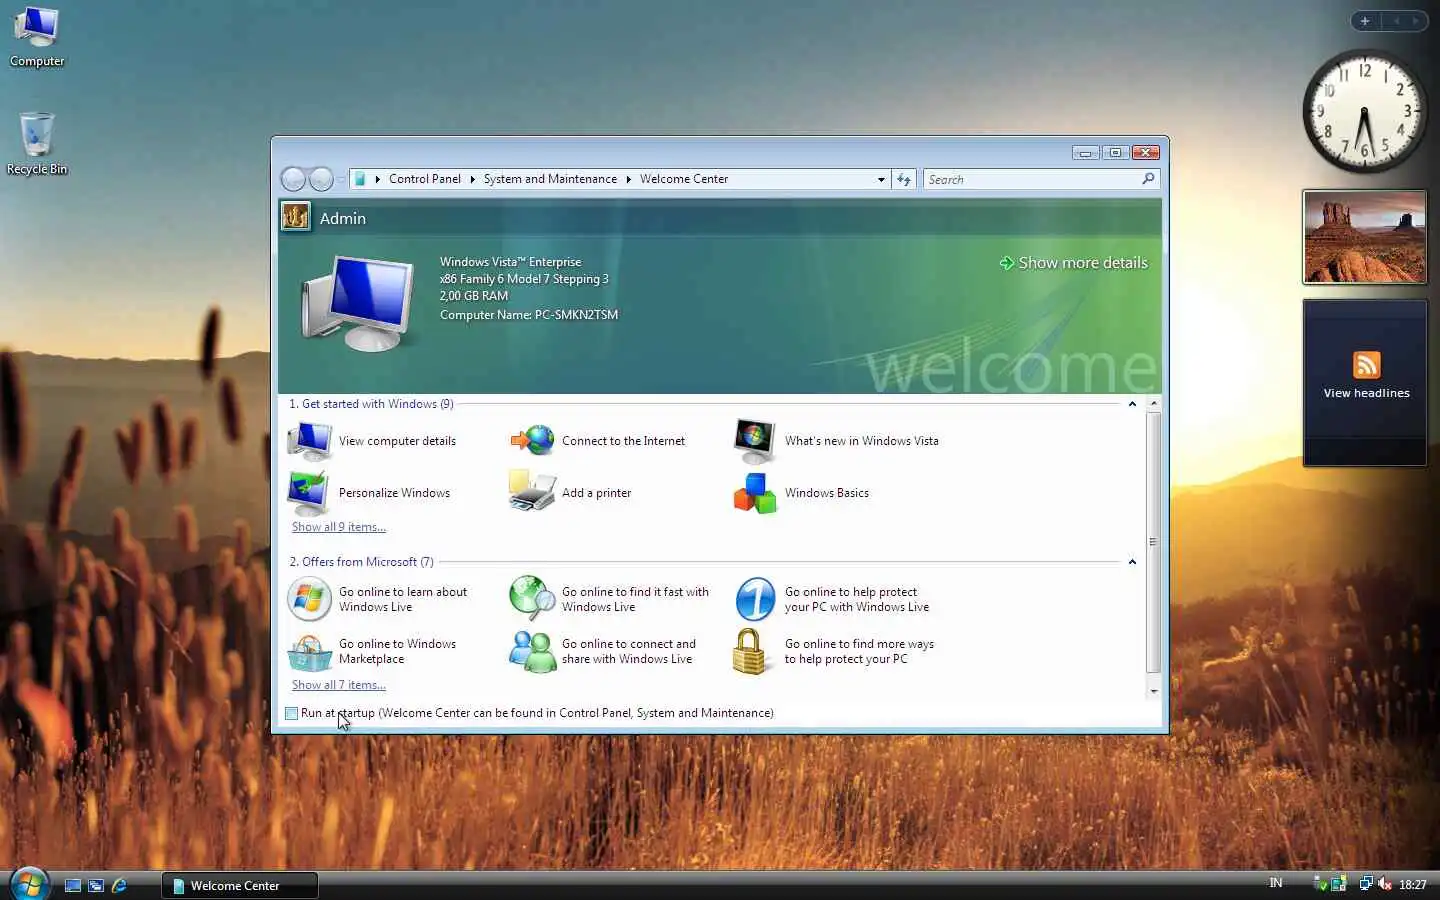Click Show Desktop in Quick Launch
The width and height of the screenshot is (1440, 900).
click(x=73, y=886)
